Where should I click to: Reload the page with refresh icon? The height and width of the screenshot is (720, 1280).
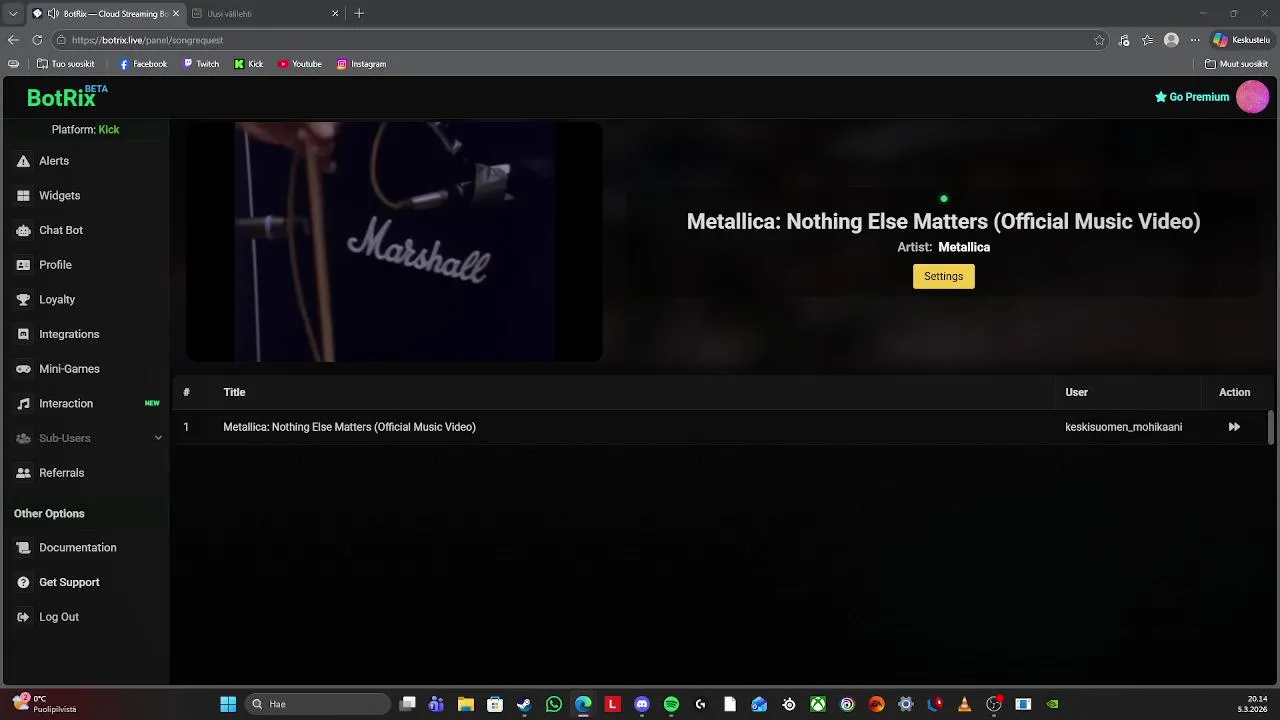point(37,40)
